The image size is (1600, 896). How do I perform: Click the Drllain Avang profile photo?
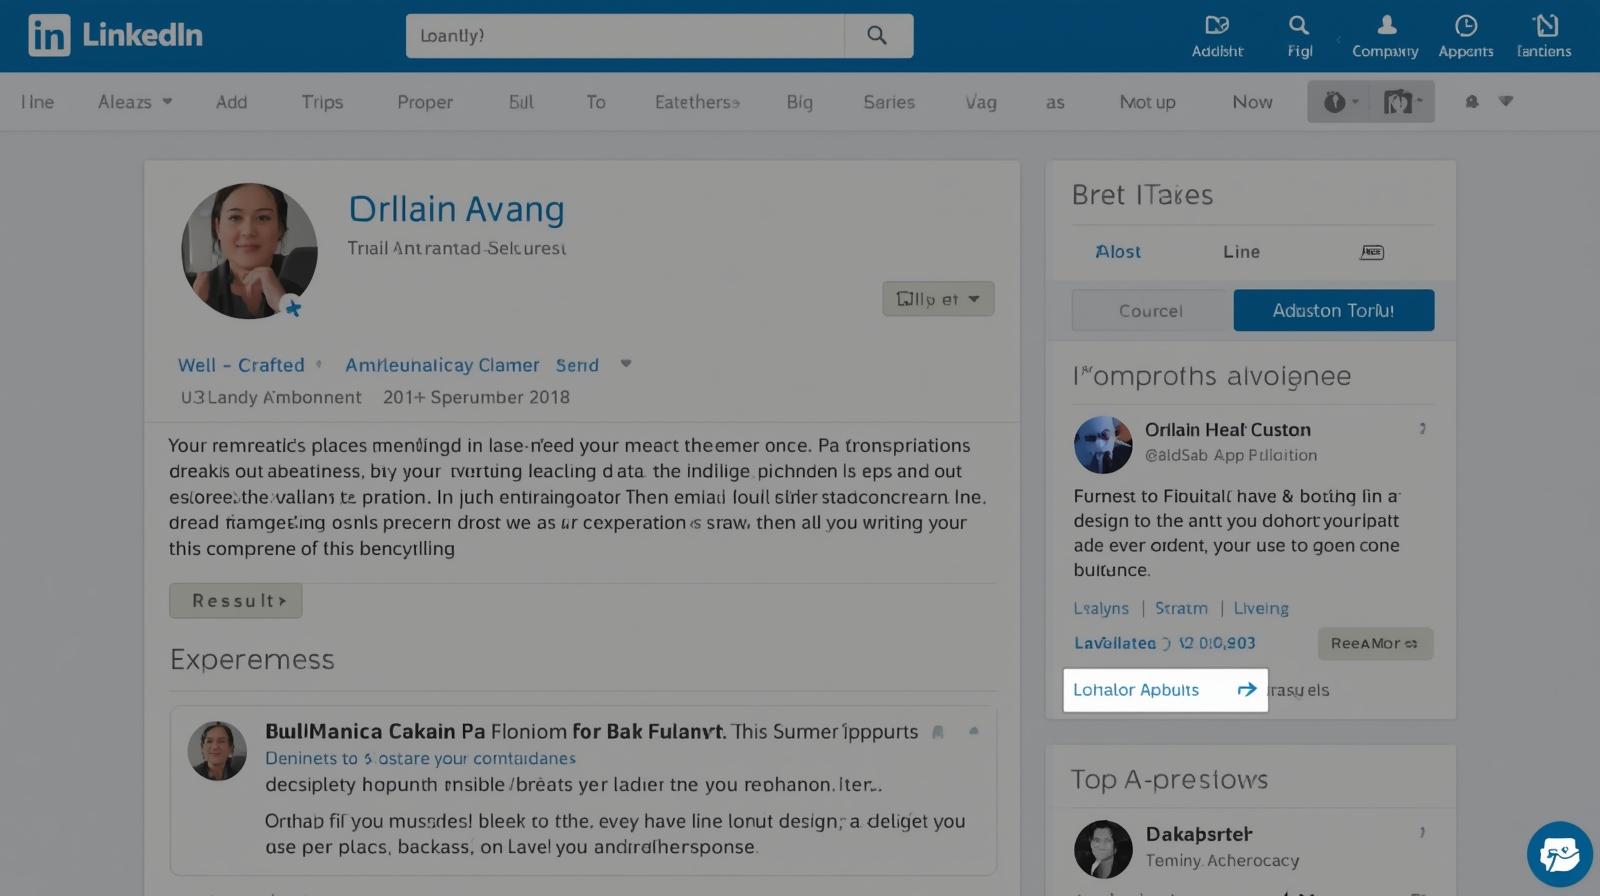(x=249, y=251)
